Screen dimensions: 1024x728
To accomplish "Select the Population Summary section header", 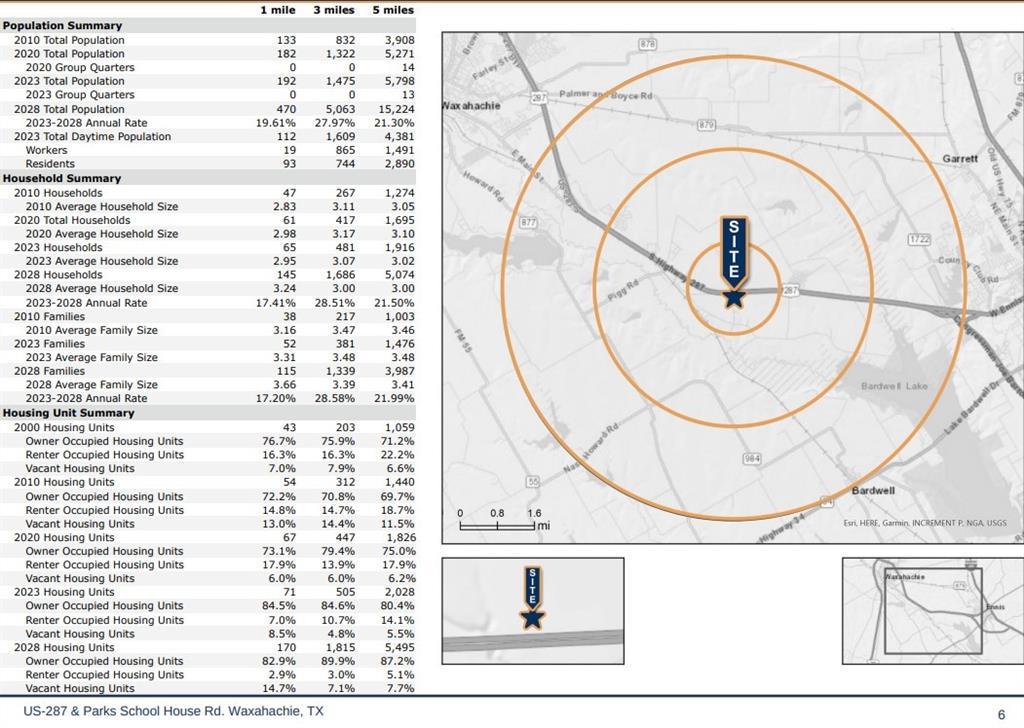I will coord(62,25).
